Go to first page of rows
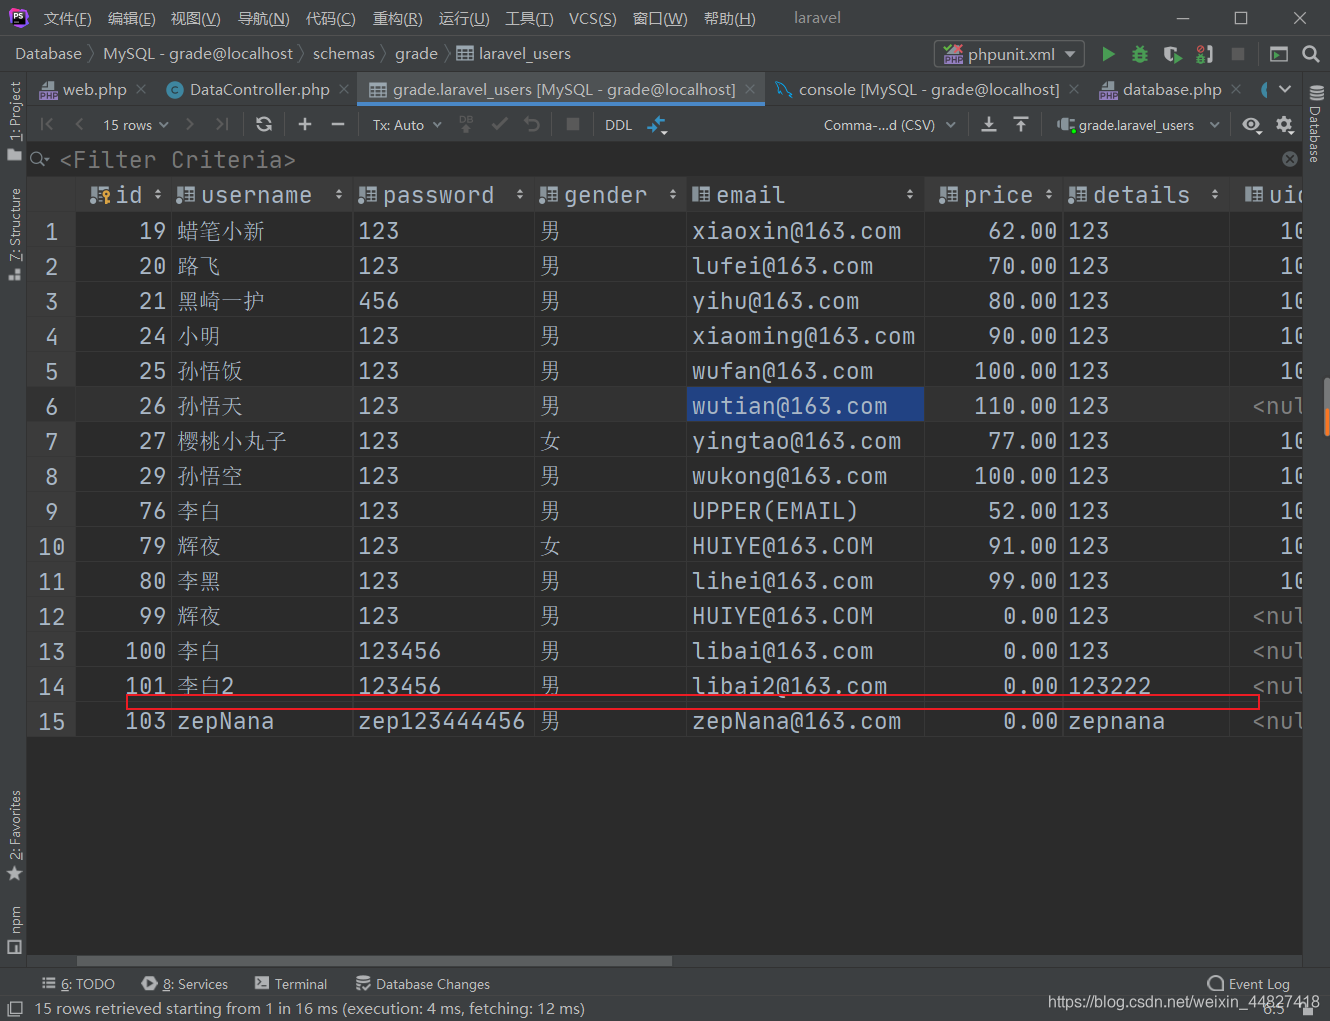 pyautogui.click(x=47, y=124)
